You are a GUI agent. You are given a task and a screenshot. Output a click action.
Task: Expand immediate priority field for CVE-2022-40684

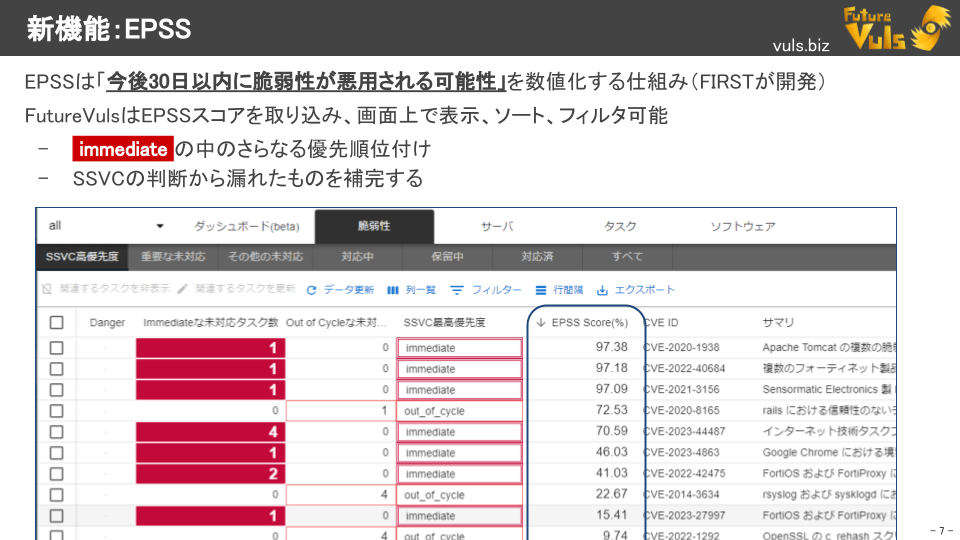[460, 369]
